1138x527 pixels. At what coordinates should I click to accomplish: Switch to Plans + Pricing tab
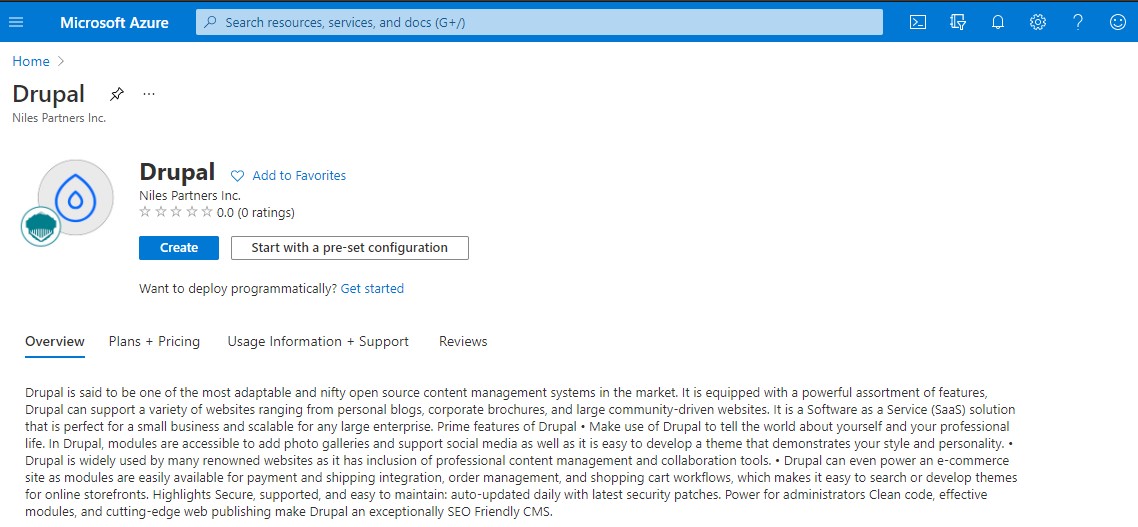(154, 342)
